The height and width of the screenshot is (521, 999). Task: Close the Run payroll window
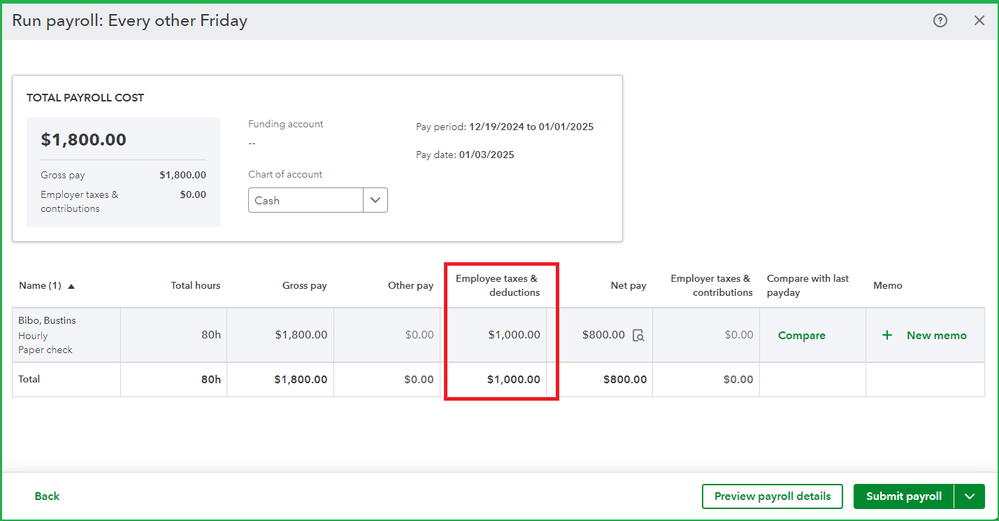(979, 21)
